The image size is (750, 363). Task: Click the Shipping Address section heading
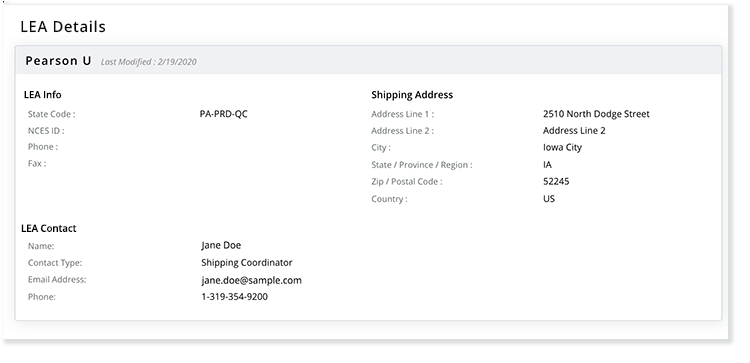412,95
